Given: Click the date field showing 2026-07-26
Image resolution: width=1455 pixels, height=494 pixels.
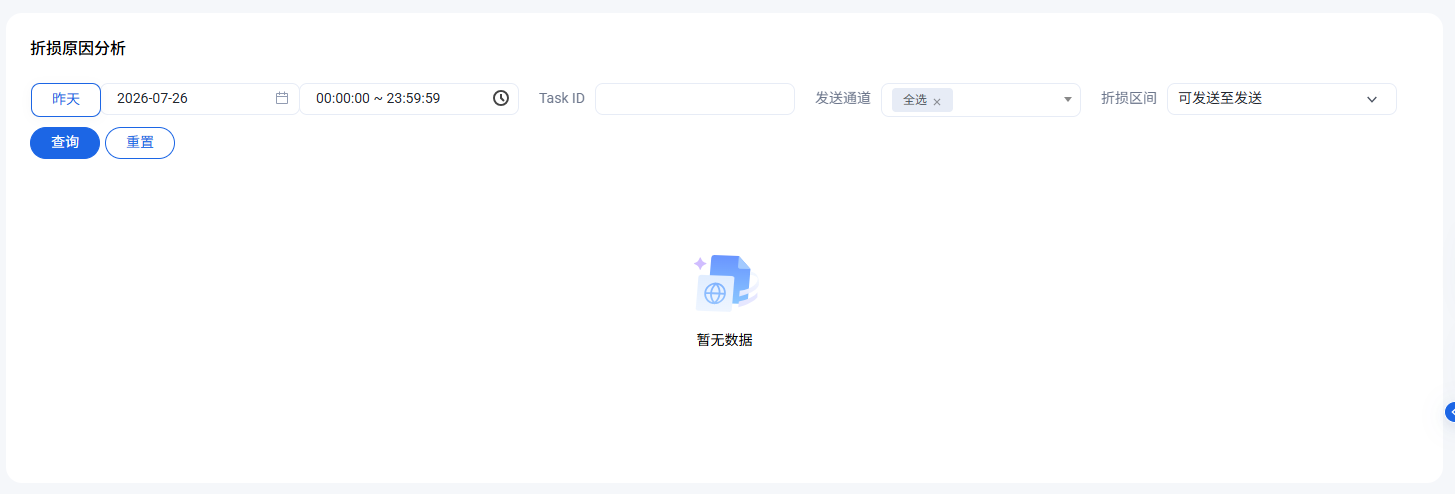Looking at the screenshot, I should click(x=201, y=99).
